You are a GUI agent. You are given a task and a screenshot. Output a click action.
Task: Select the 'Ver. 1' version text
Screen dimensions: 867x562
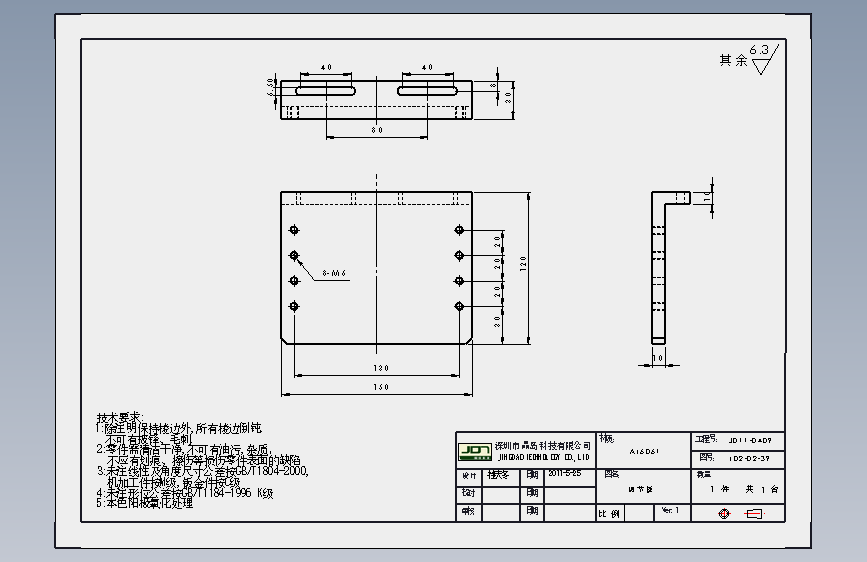670,510
